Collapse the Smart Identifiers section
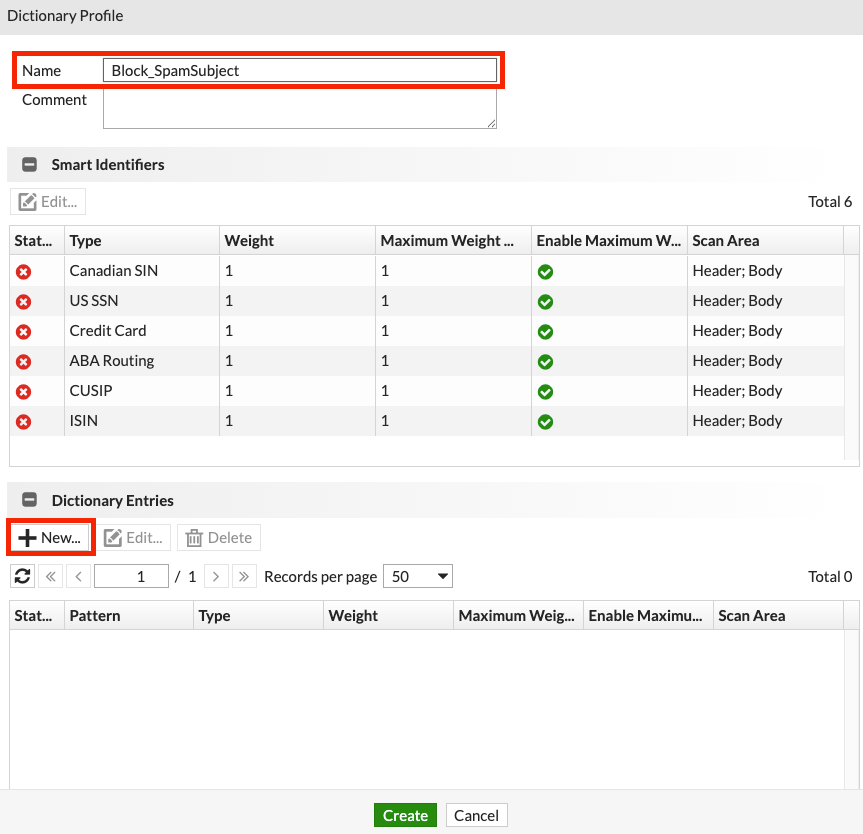863x834 pixels. coord(30,165)
